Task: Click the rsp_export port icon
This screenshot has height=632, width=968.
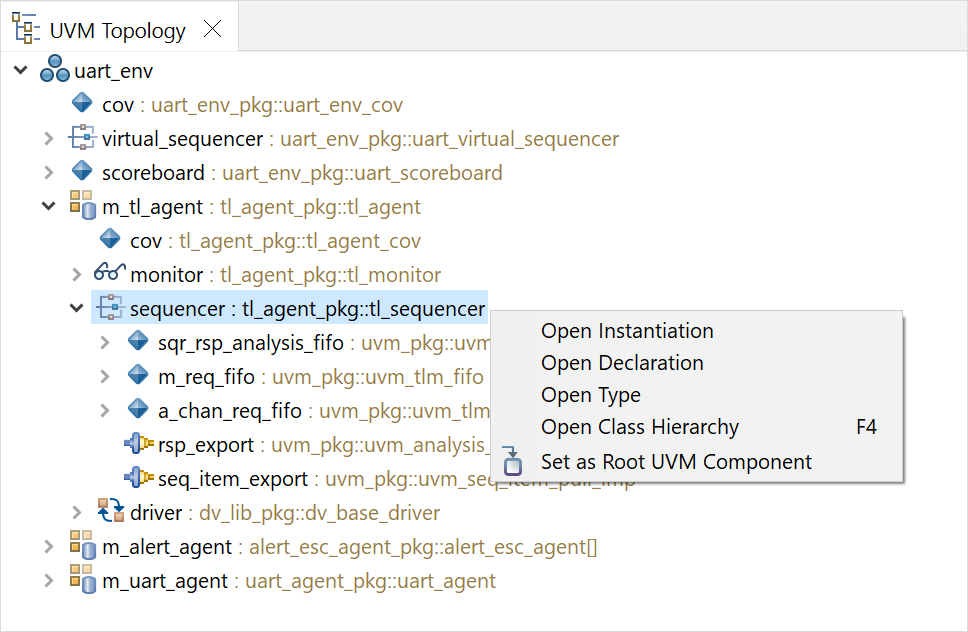Action: click(138, 443)
